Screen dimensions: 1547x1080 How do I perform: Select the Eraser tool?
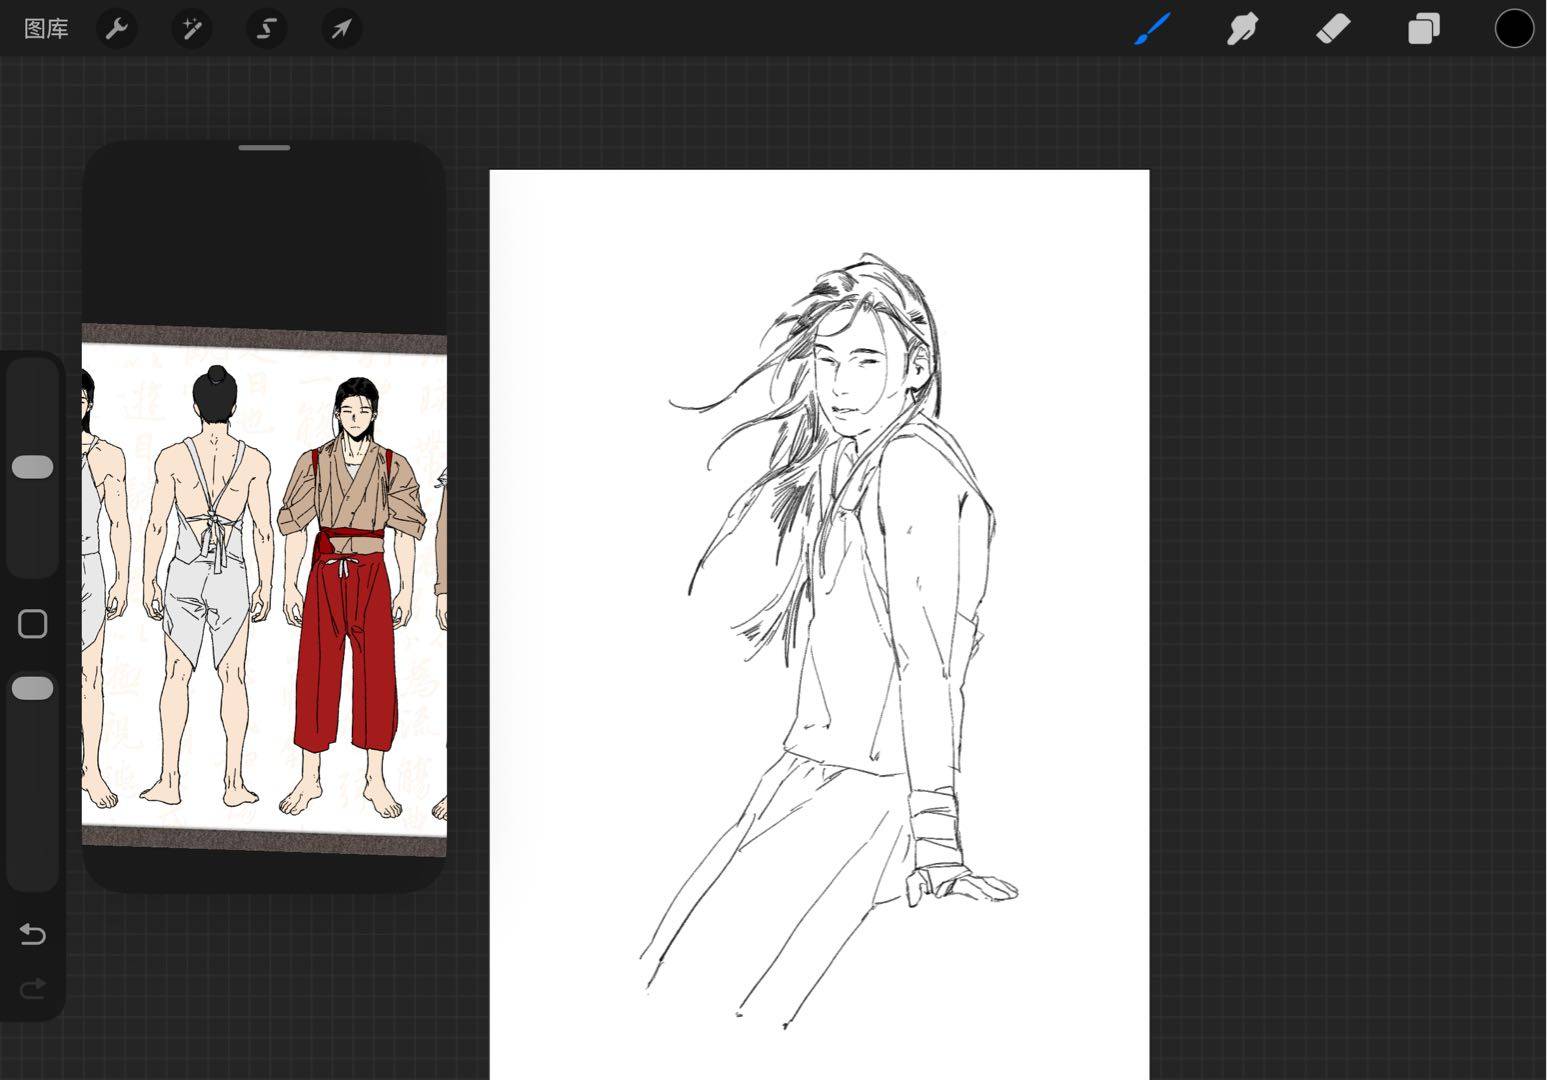pos(1333,29)
